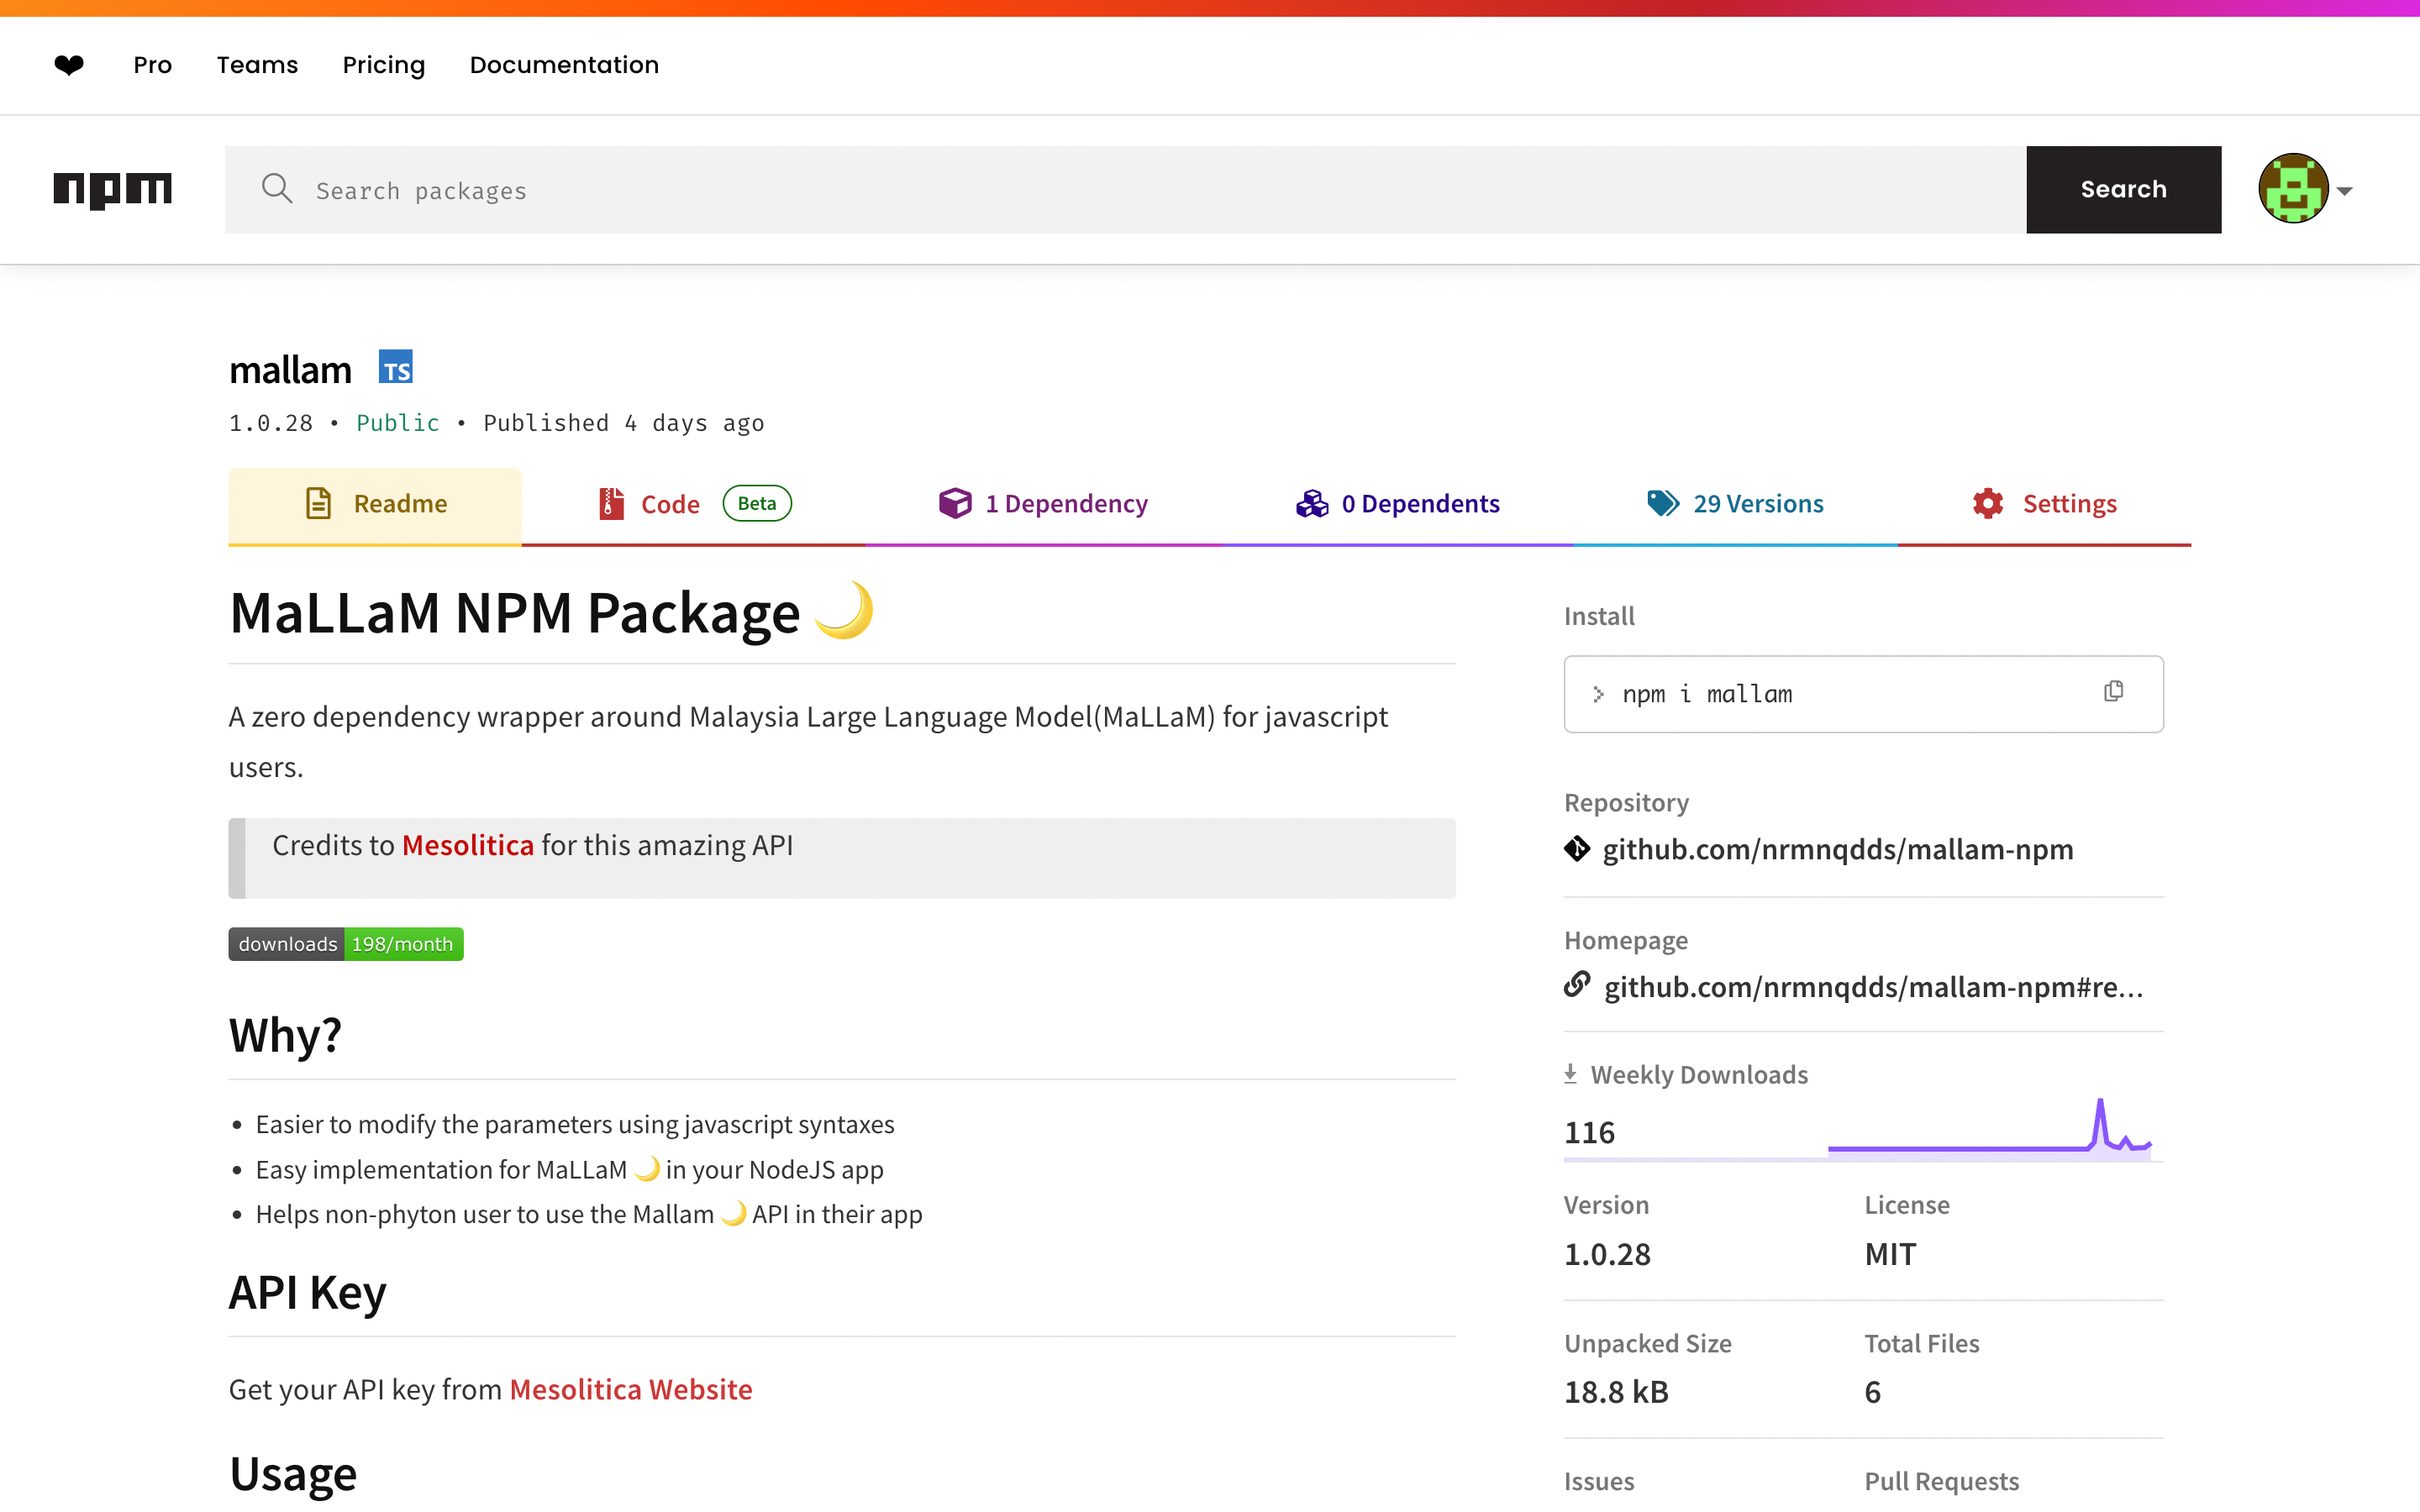
Task: Click the user avatar image
Action: (2293, 188)
